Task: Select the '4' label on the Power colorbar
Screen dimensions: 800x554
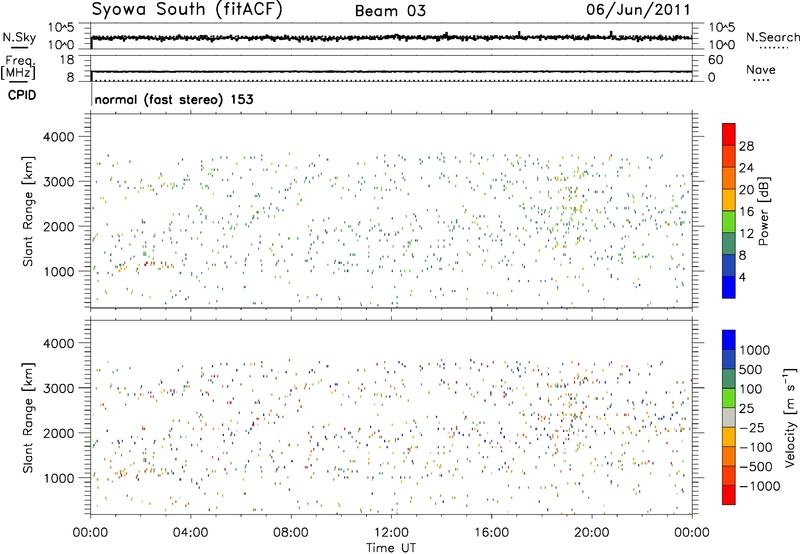Action: [x=742, y=277]
